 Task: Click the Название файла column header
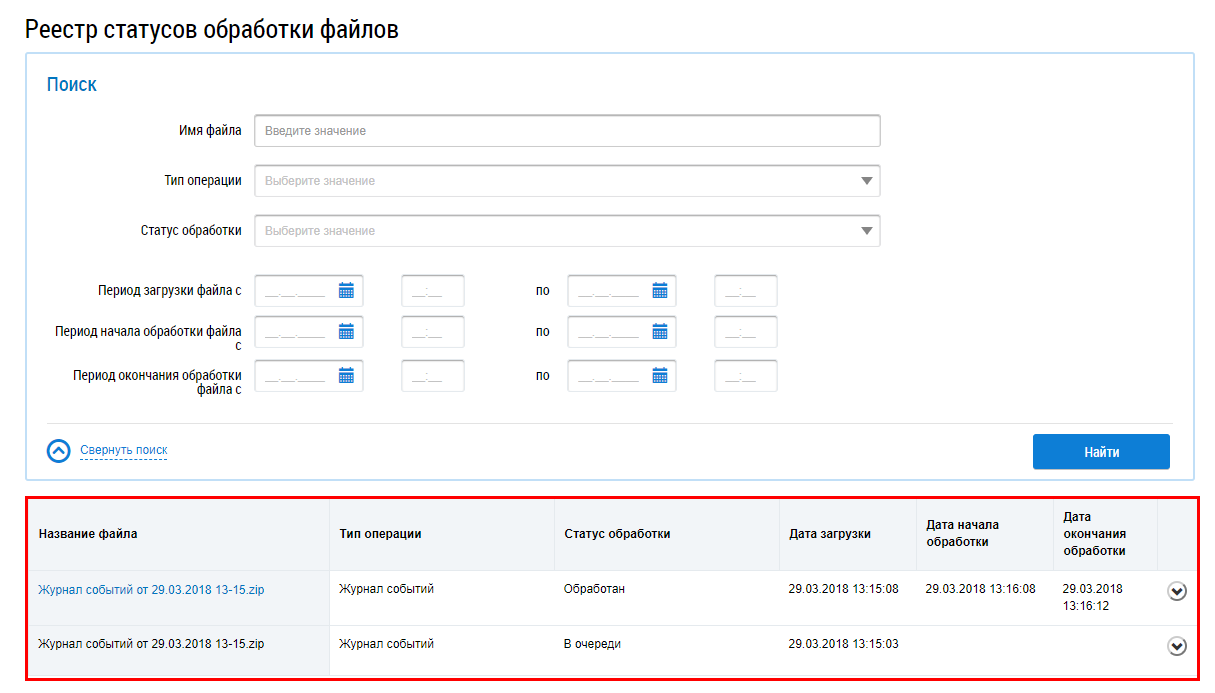88,534
